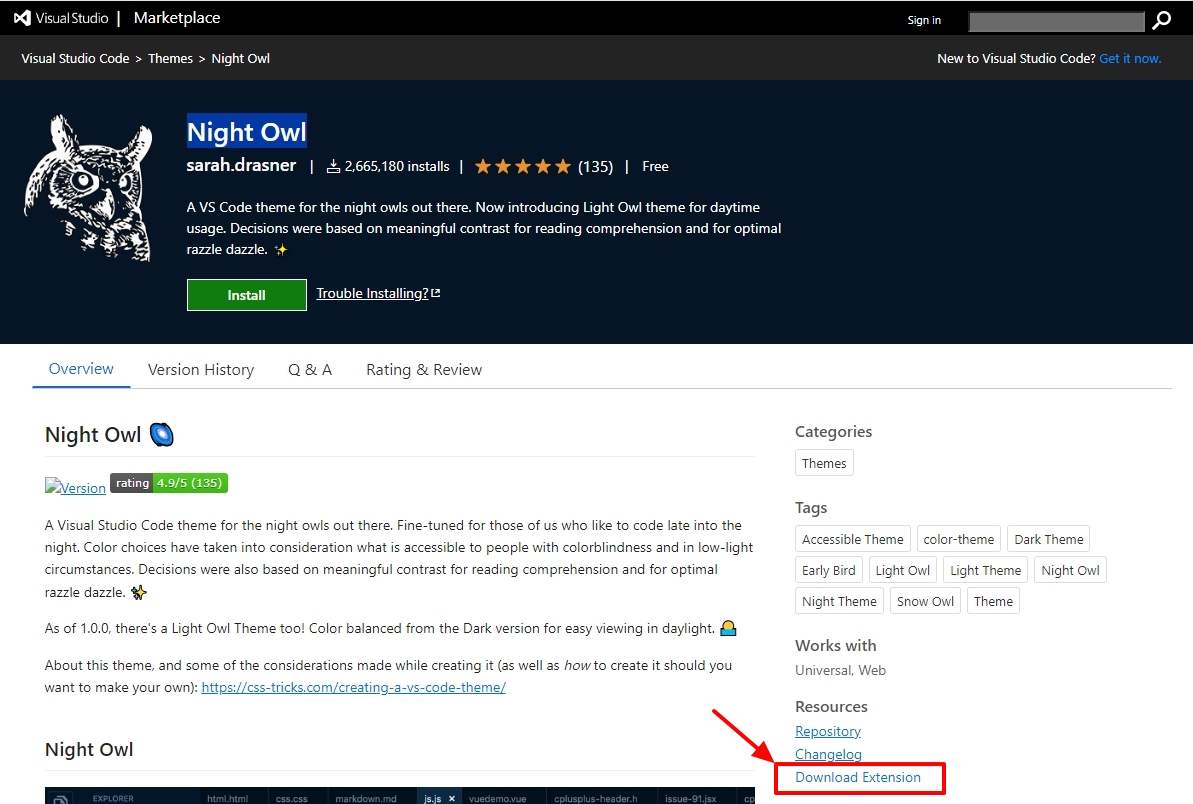Viewport: 1193px width, 804px height.
Task: Click the Accessible Theme tag
Action: pos(853,539)
